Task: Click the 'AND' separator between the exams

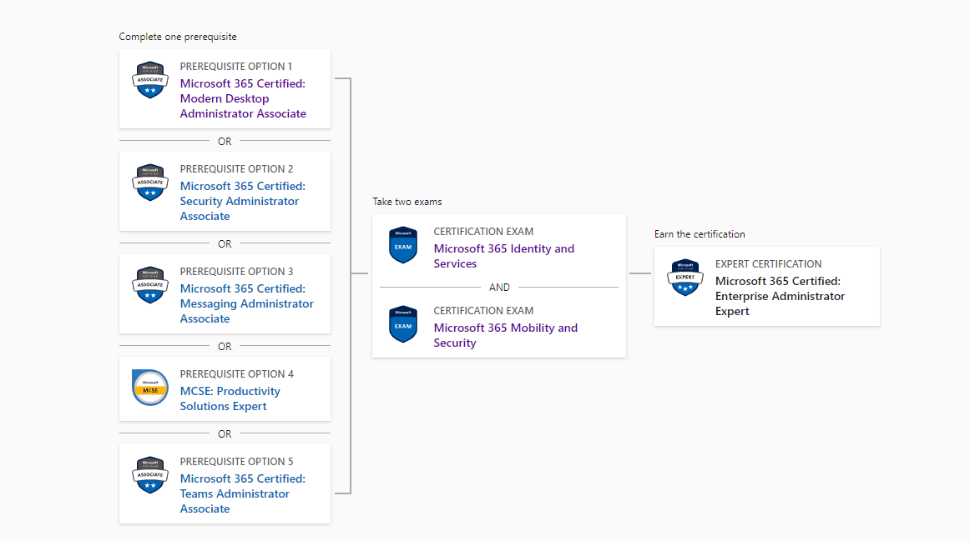Action: pos(499,288)
